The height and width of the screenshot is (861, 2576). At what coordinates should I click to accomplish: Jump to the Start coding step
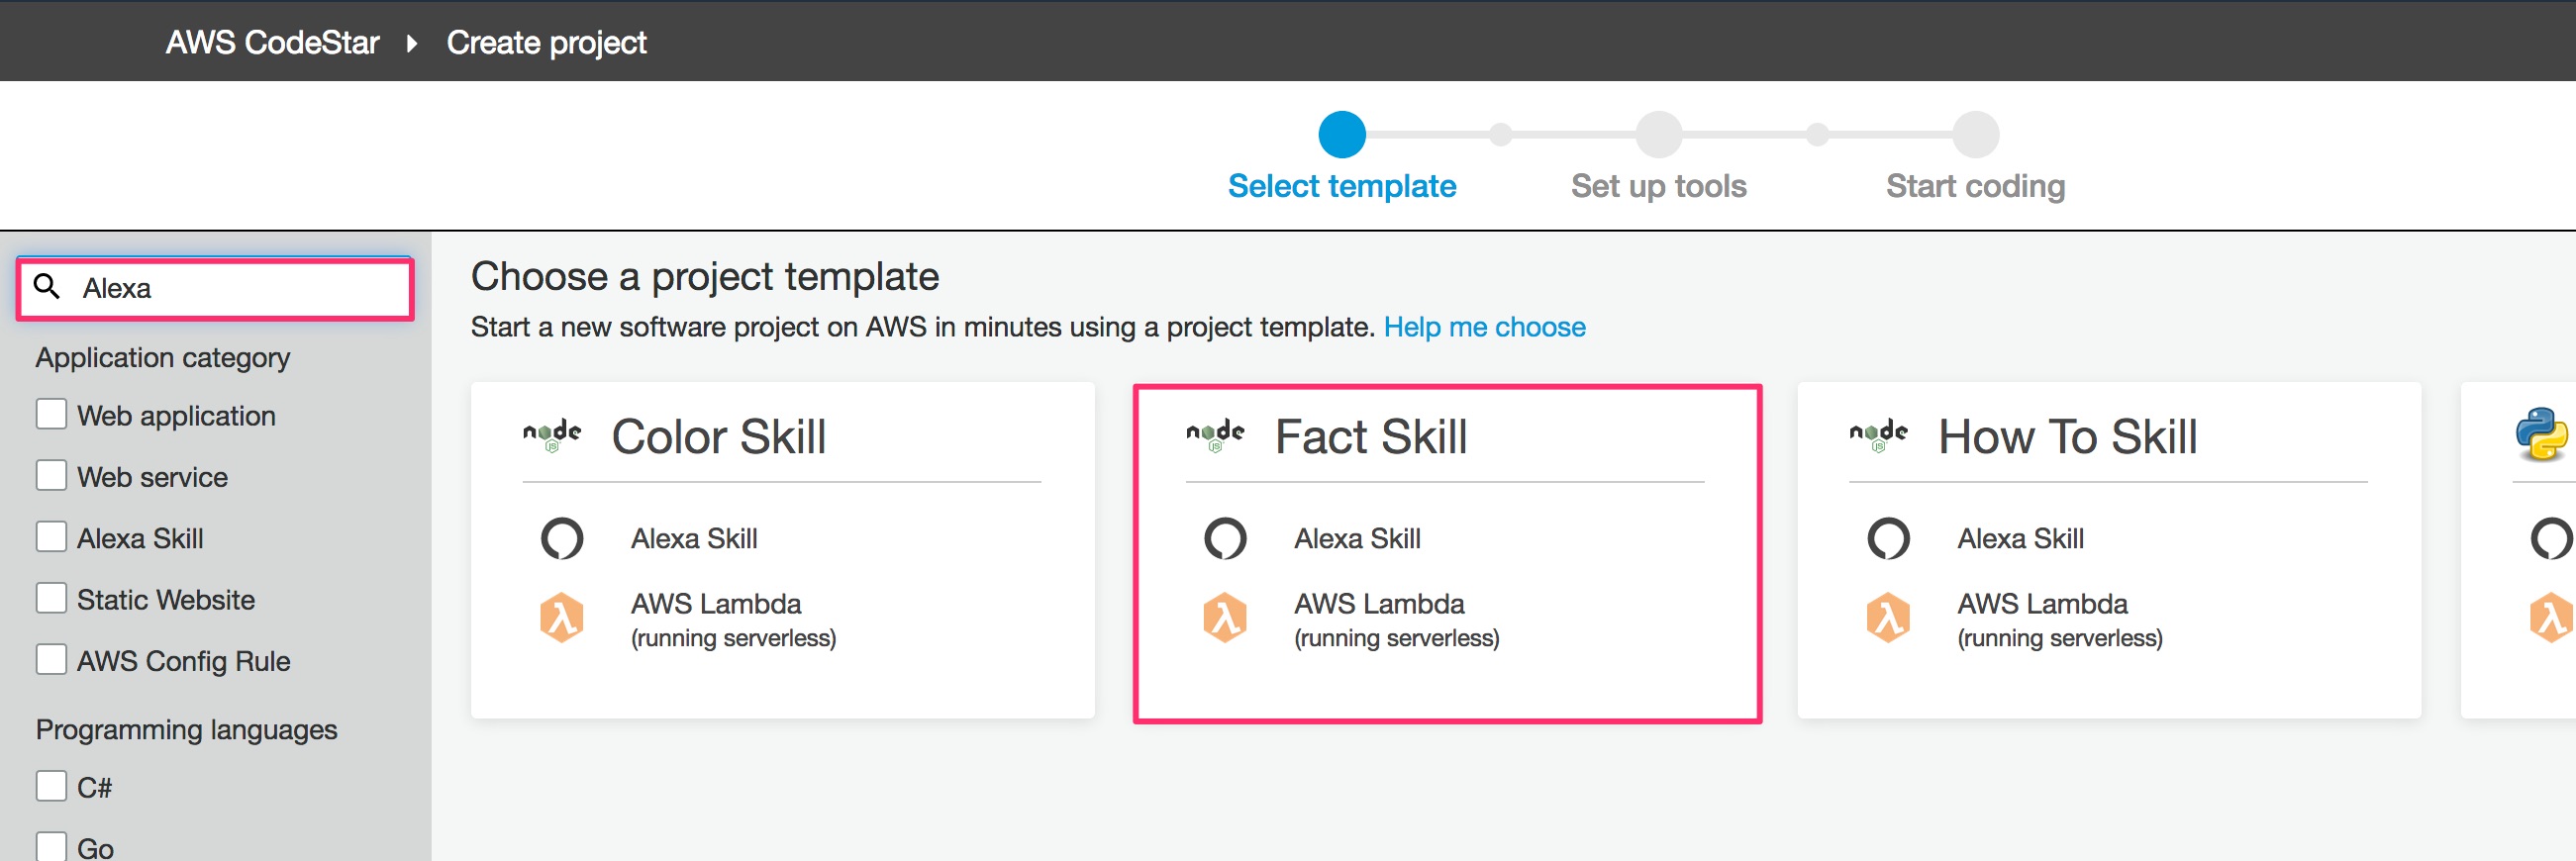[1975, 135]
